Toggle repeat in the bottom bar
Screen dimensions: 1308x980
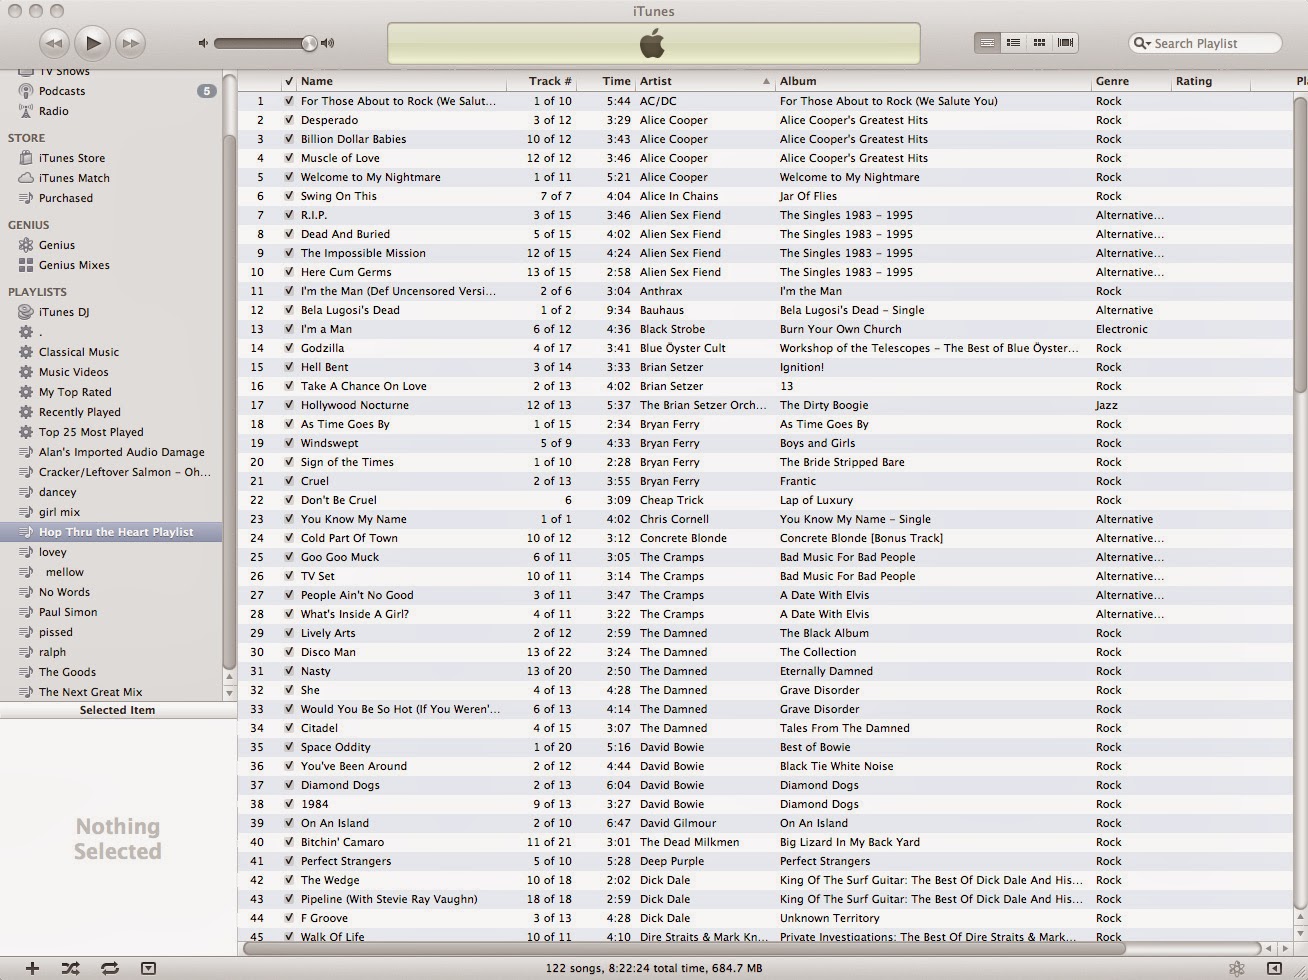pos(109,967)
